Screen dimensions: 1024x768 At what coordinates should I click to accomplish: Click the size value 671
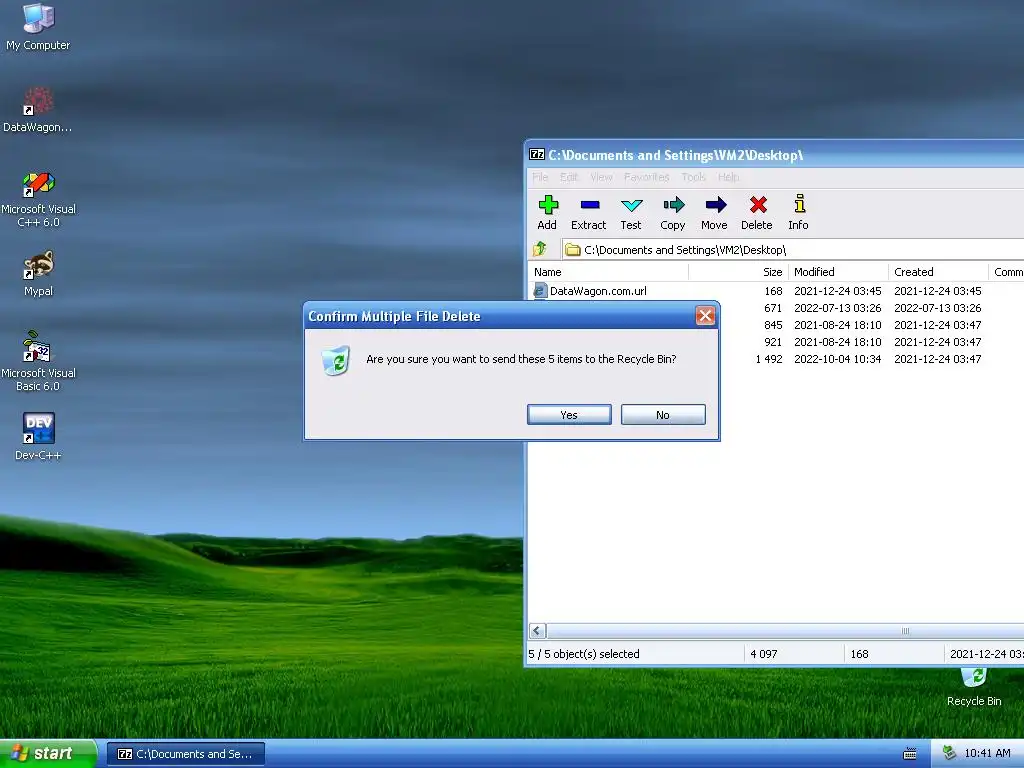coord(773,308)
